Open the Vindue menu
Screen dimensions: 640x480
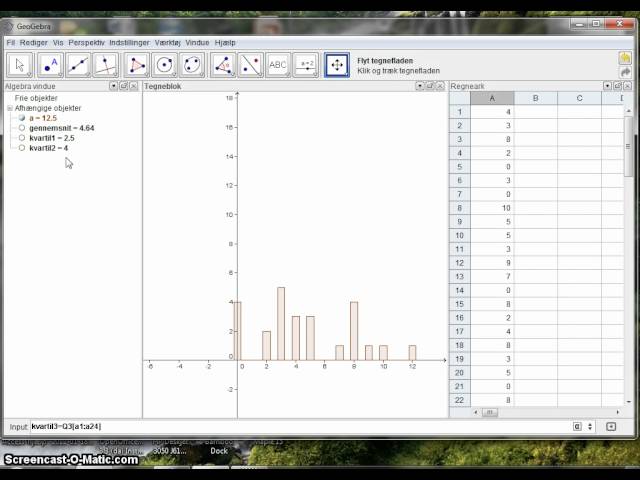197,42
